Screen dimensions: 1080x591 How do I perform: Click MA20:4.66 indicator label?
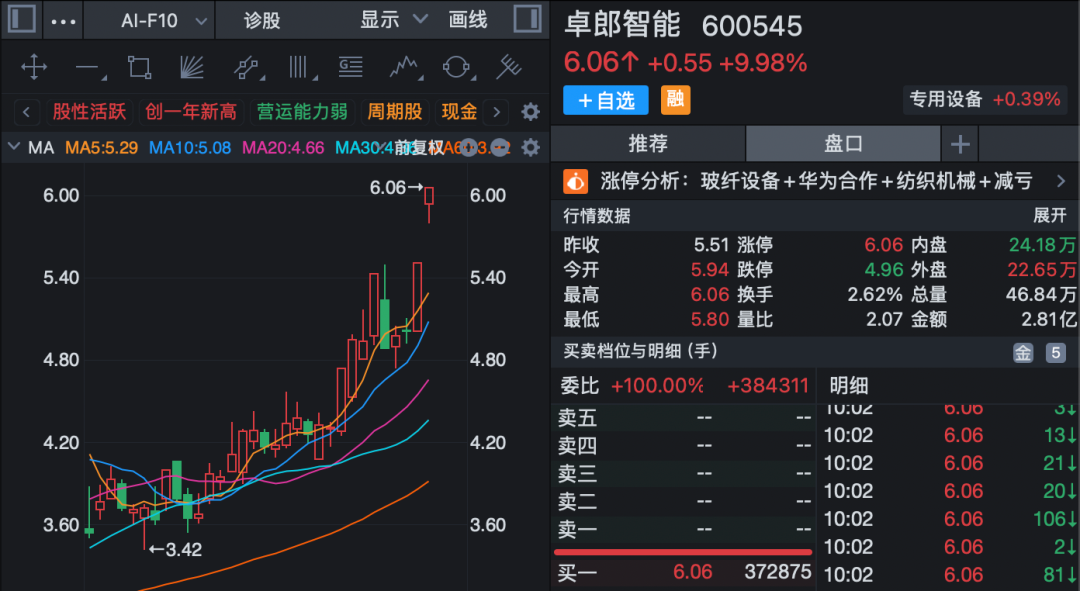283,147
